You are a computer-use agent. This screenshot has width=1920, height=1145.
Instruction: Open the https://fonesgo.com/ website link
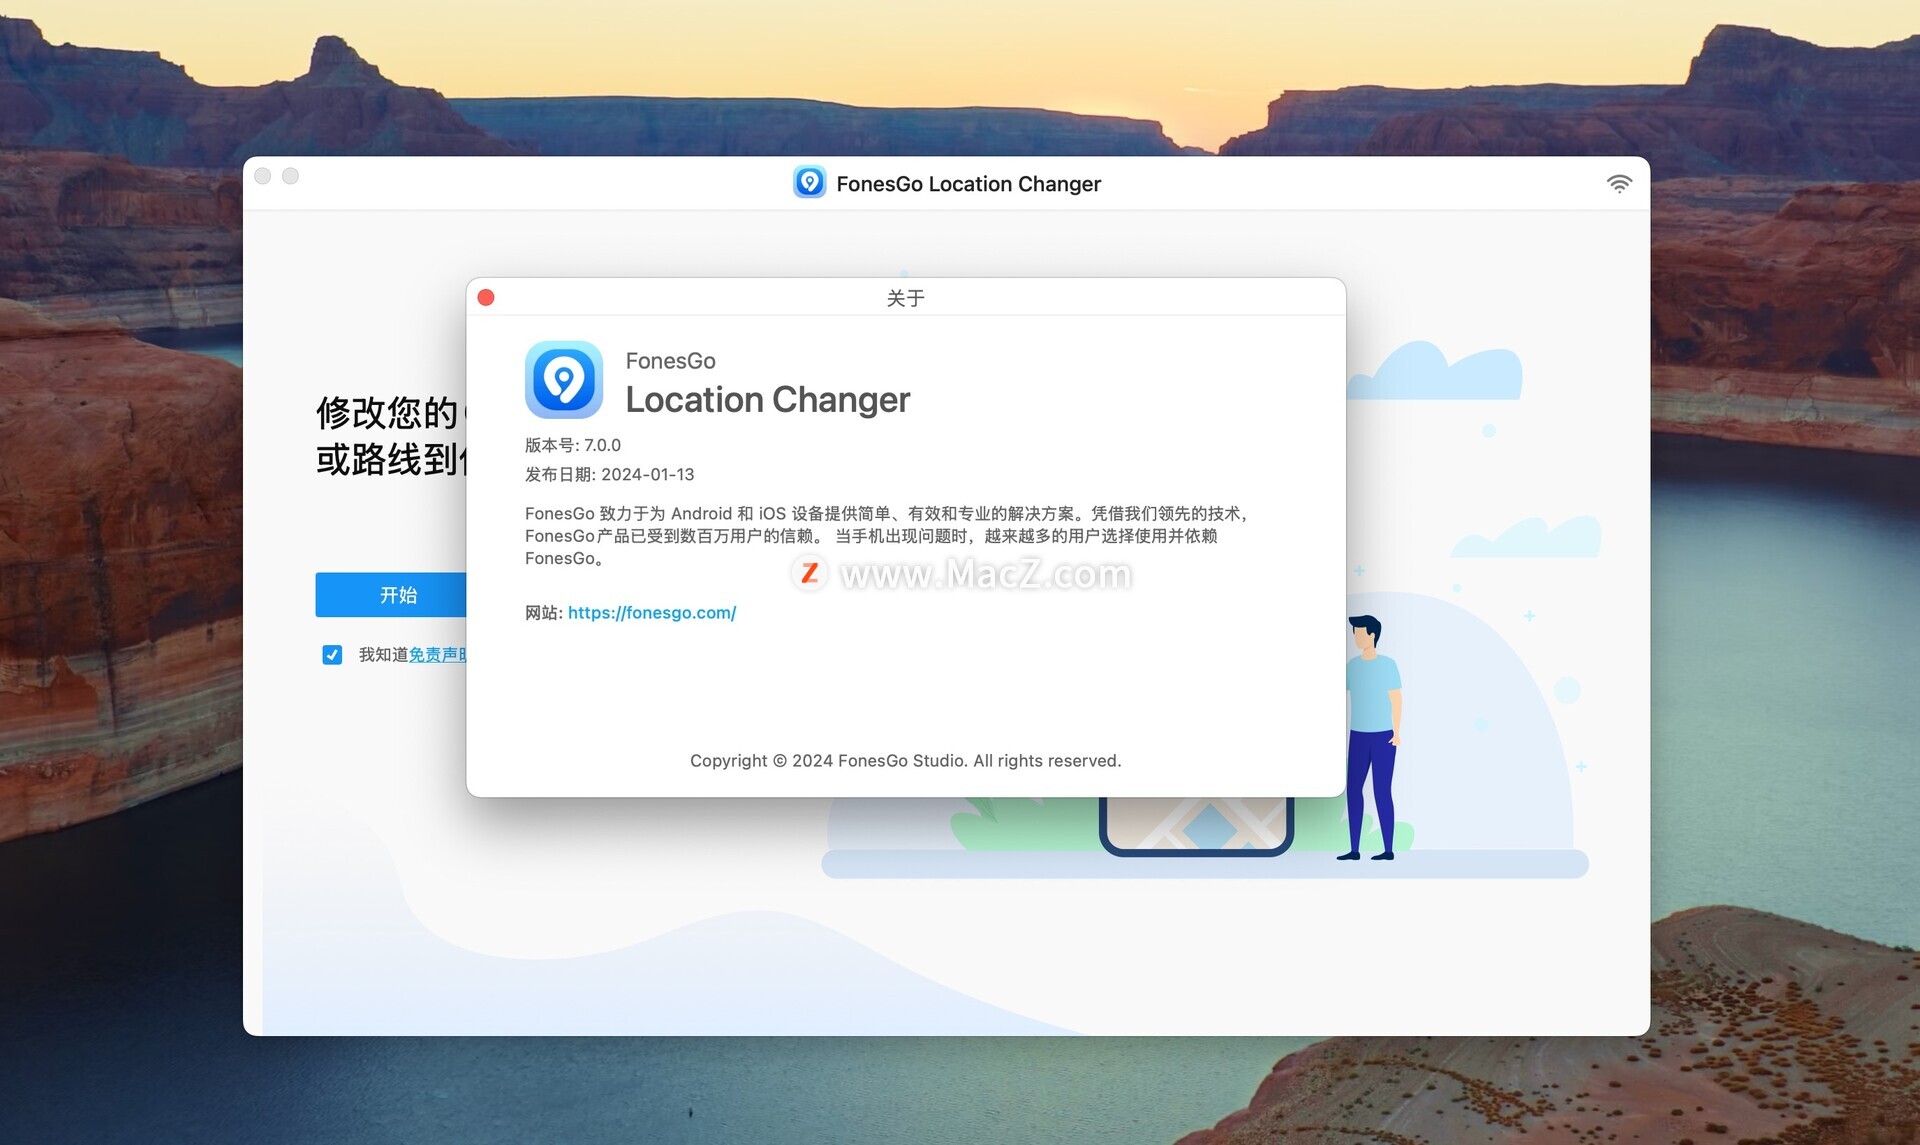652,613
